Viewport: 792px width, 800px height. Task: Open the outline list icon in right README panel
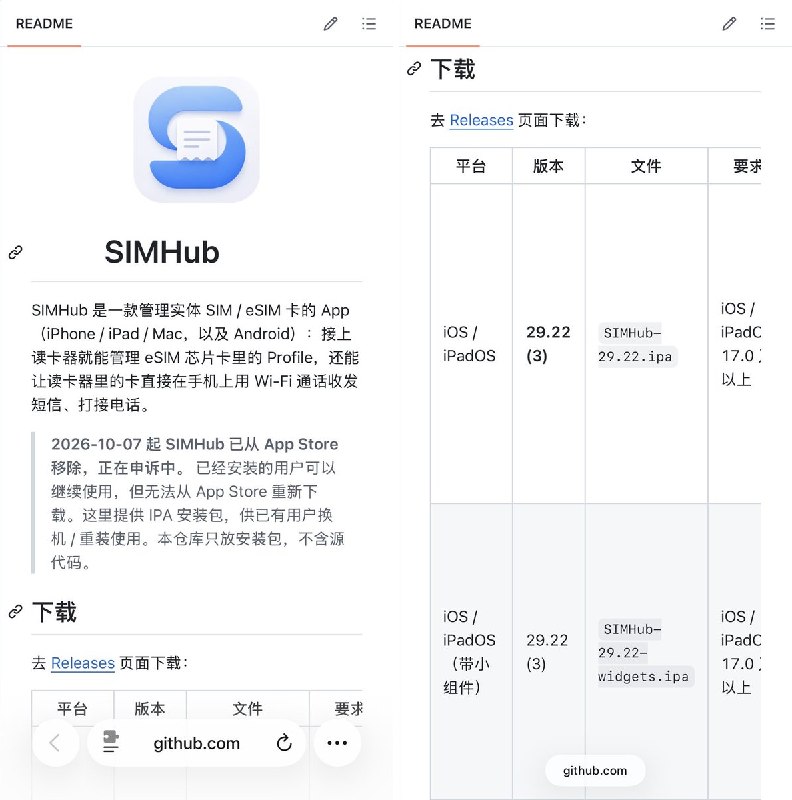768,23
